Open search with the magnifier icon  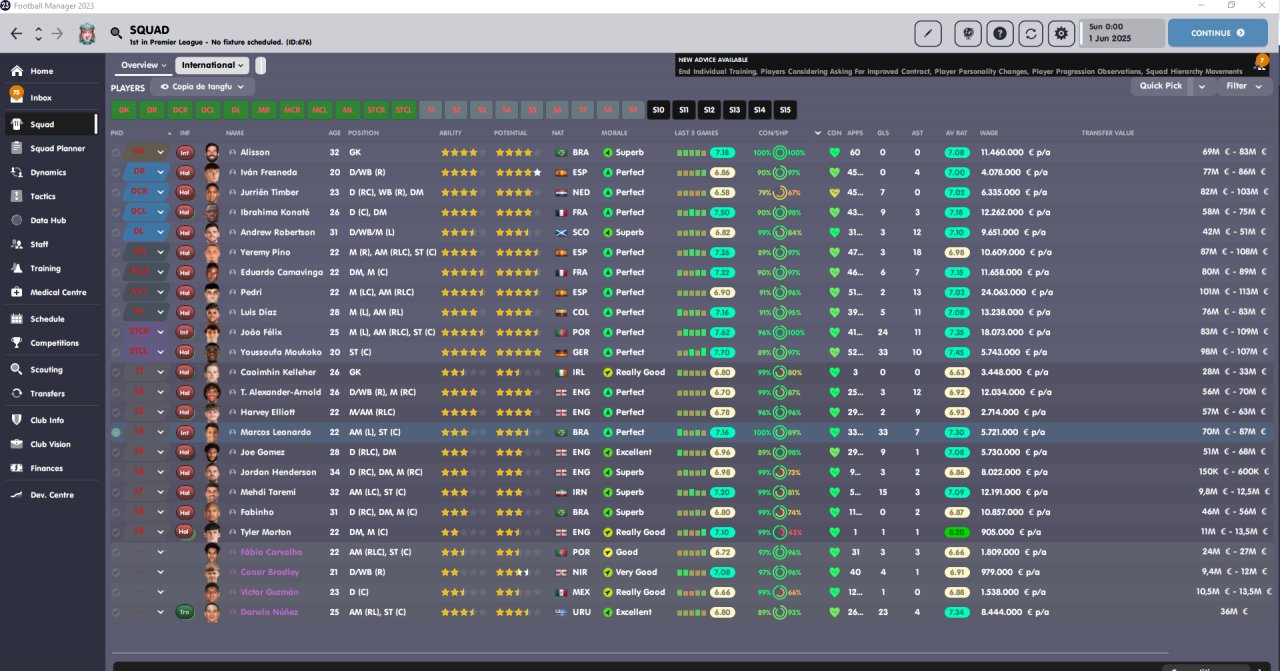(x=117, y=33)
